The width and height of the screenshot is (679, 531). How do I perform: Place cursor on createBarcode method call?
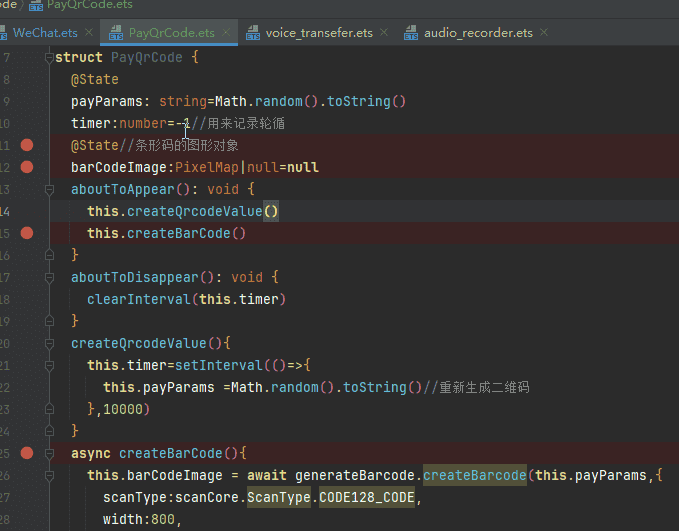(476, 475)
